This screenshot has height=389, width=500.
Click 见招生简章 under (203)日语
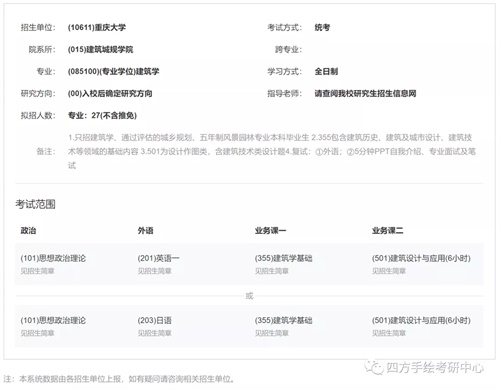(x=155, y=333)
